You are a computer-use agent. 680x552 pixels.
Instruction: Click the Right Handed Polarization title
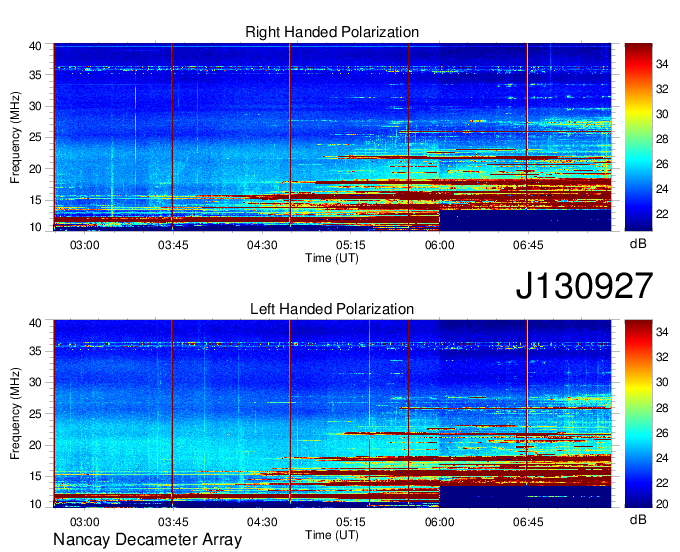pos(332,32)
